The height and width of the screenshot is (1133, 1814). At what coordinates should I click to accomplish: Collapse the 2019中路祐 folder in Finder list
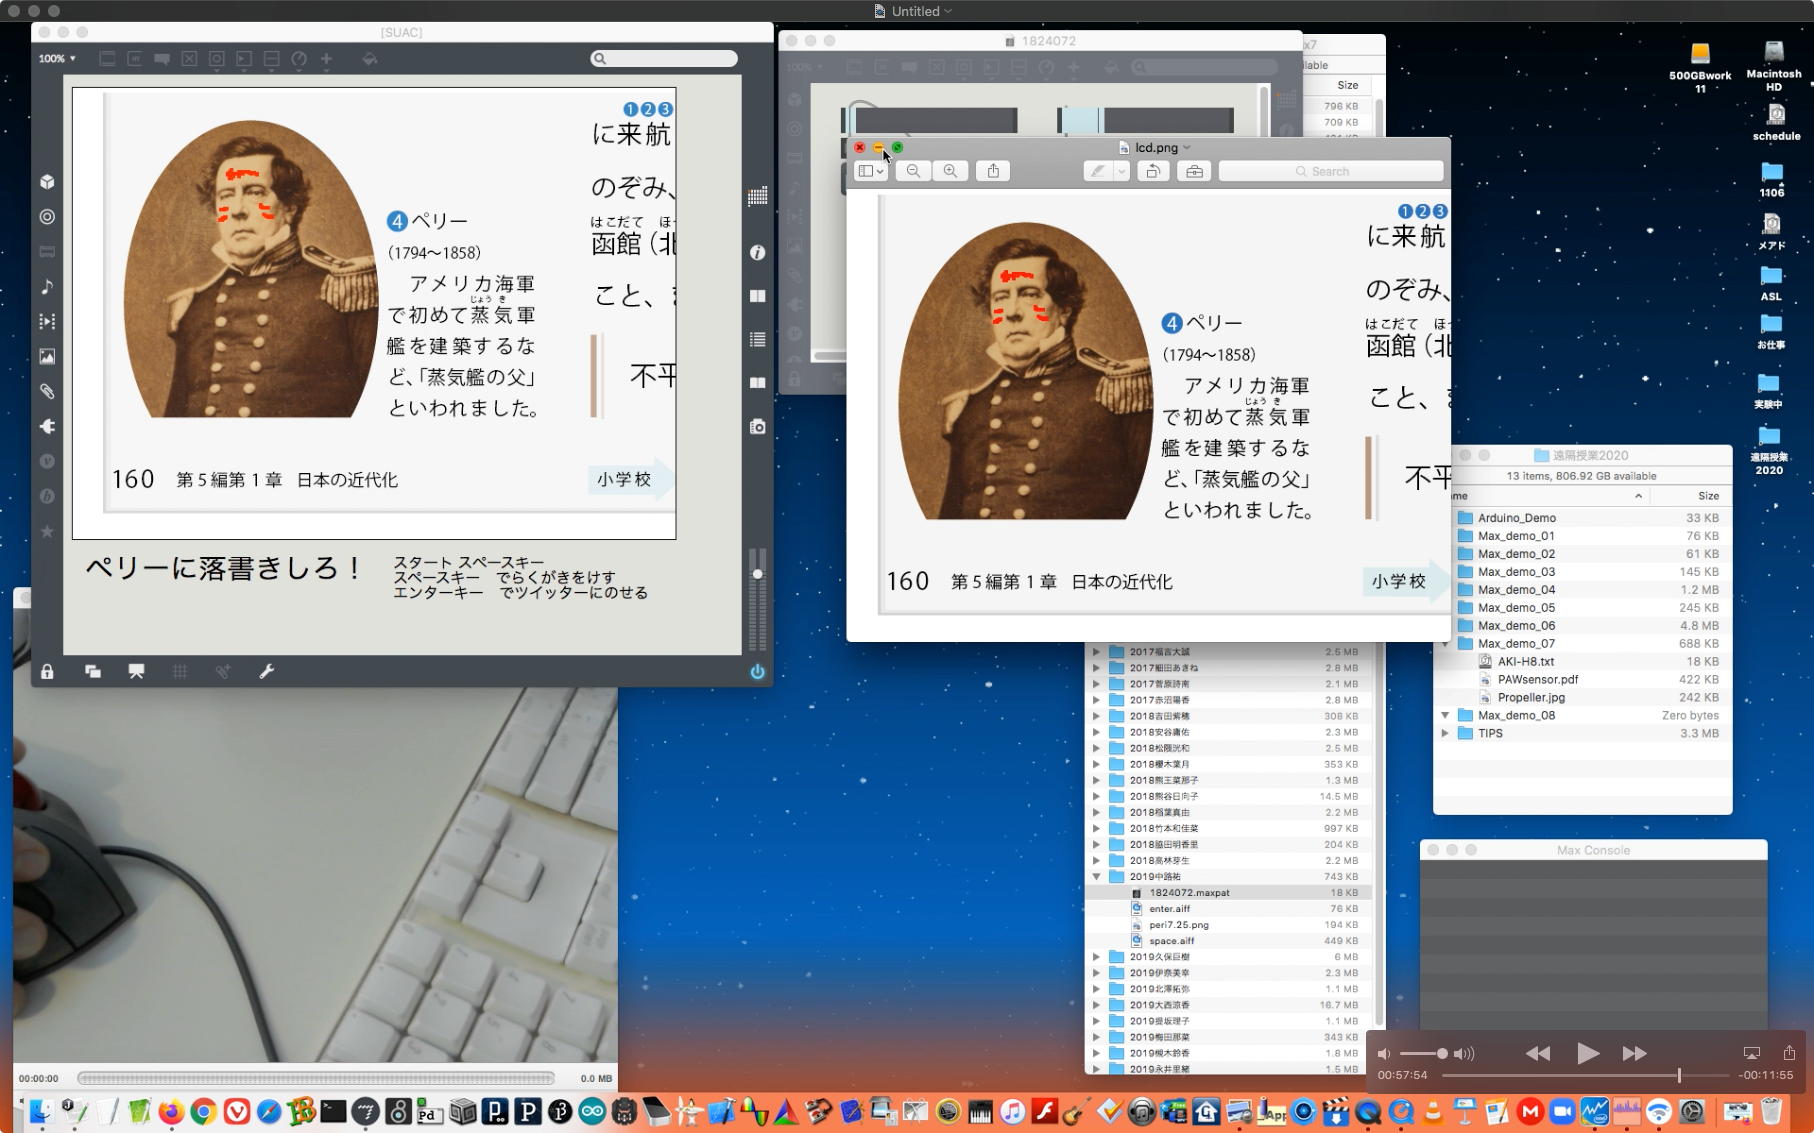(x=1096, y=877)
